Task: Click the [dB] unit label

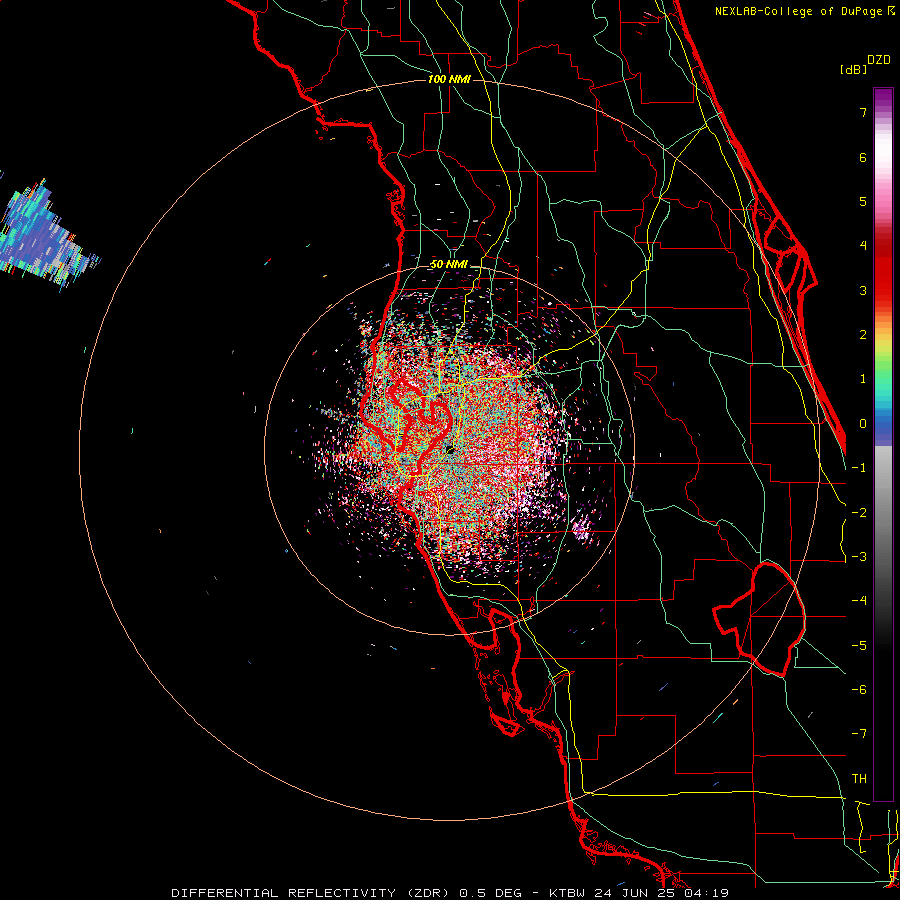Action: click(854, 69)
